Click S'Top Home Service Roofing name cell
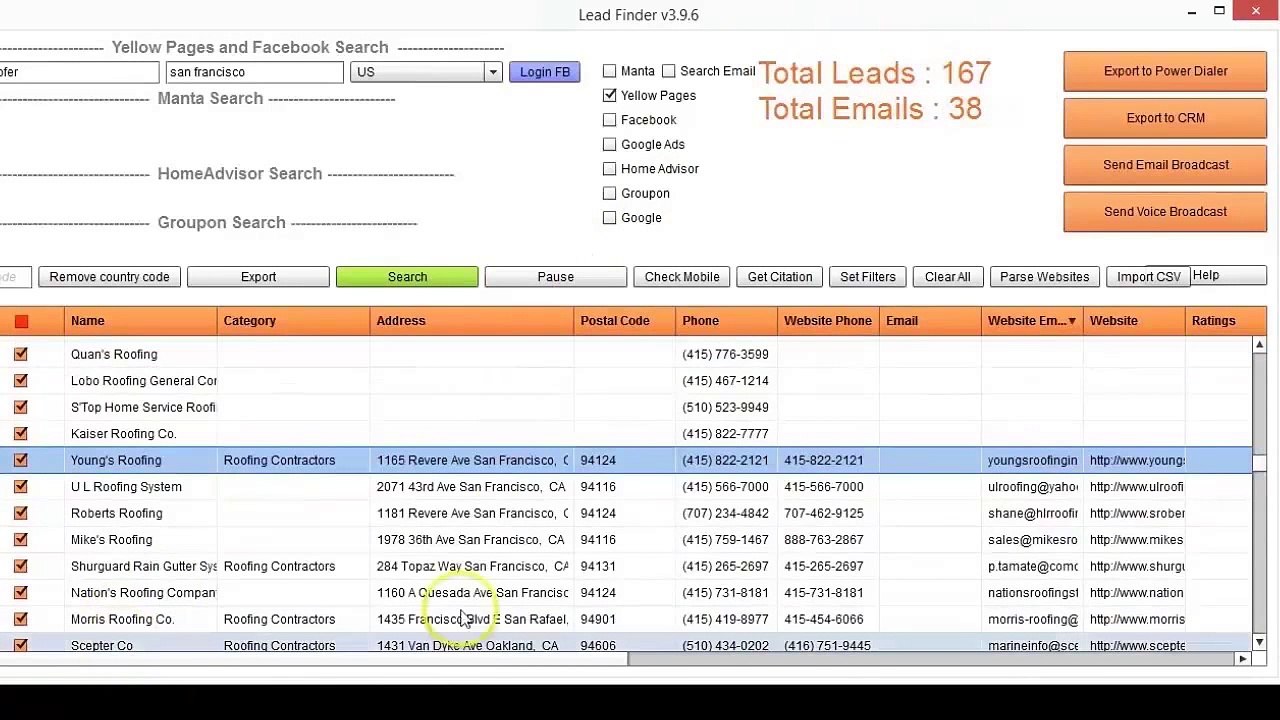The height and width of the screenshot is (720, 1280). point(144,407)
